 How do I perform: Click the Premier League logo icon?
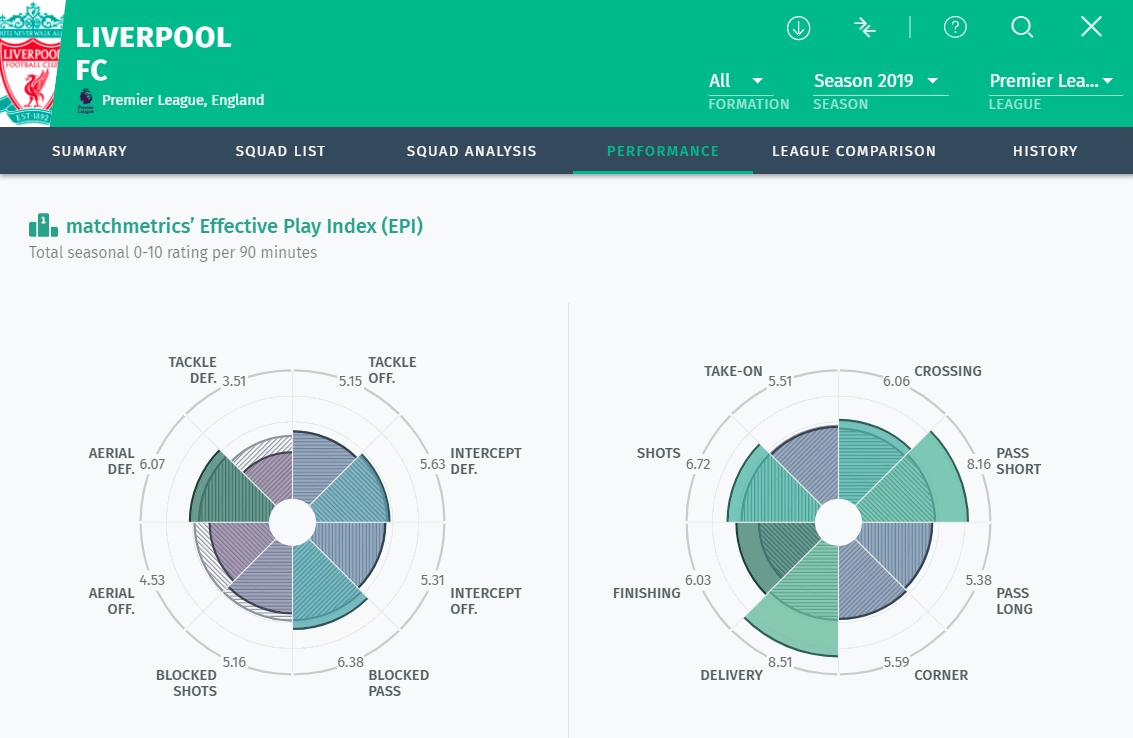(85, 100)
